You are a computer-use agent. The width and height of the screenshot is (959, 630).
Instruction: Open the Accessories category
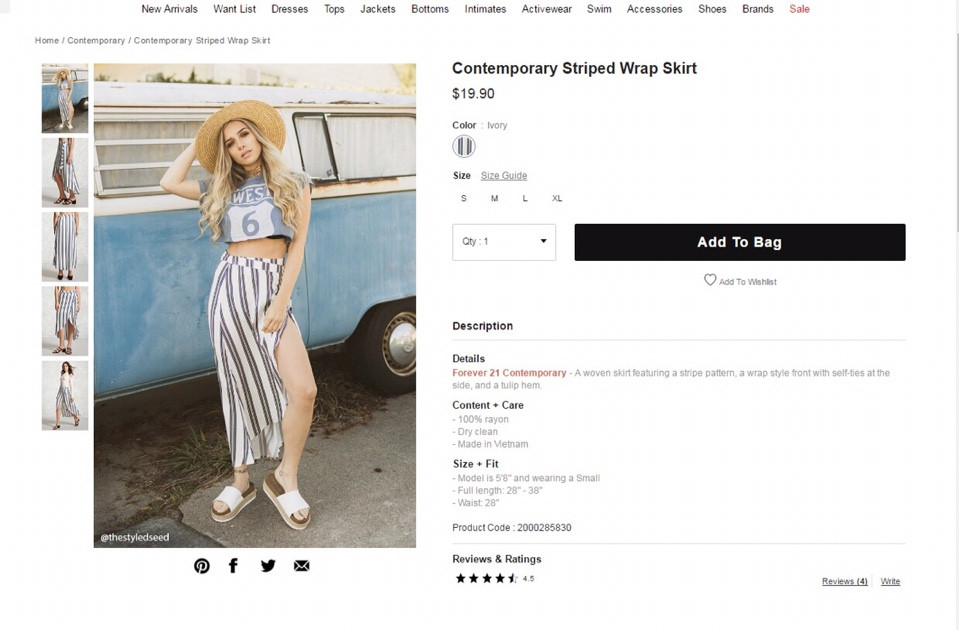pyautogui.click(x=654, y=9)
